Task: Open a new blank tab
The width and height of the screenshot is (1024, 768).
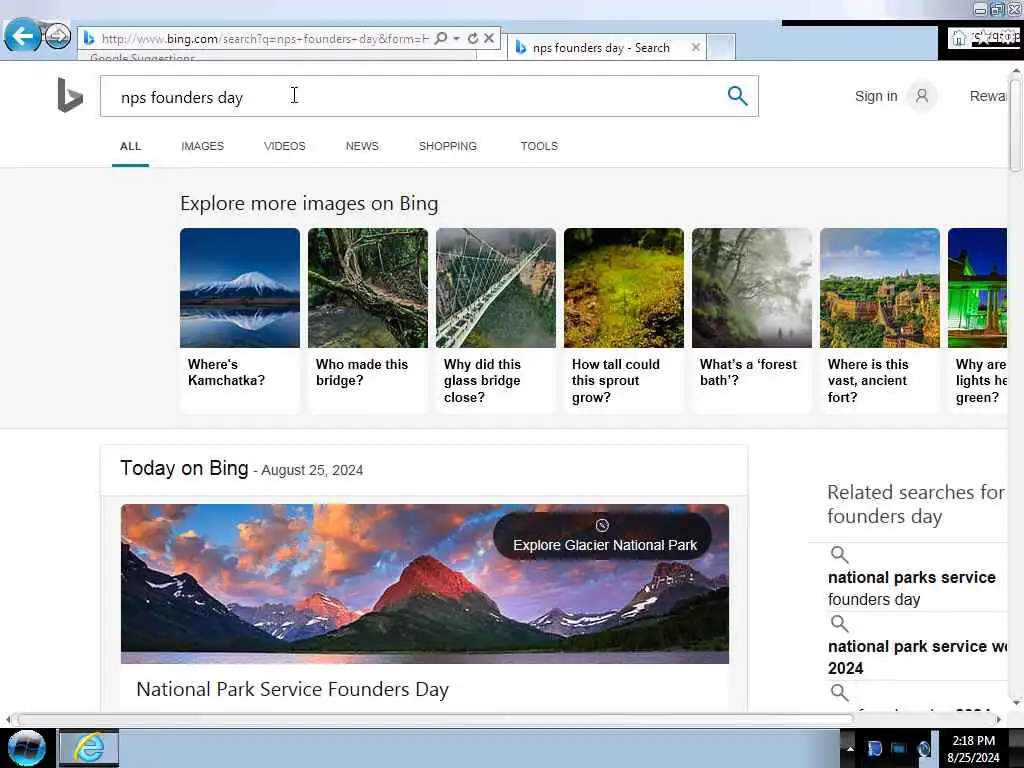Action: pyautogui.click(x=721, y=47)
